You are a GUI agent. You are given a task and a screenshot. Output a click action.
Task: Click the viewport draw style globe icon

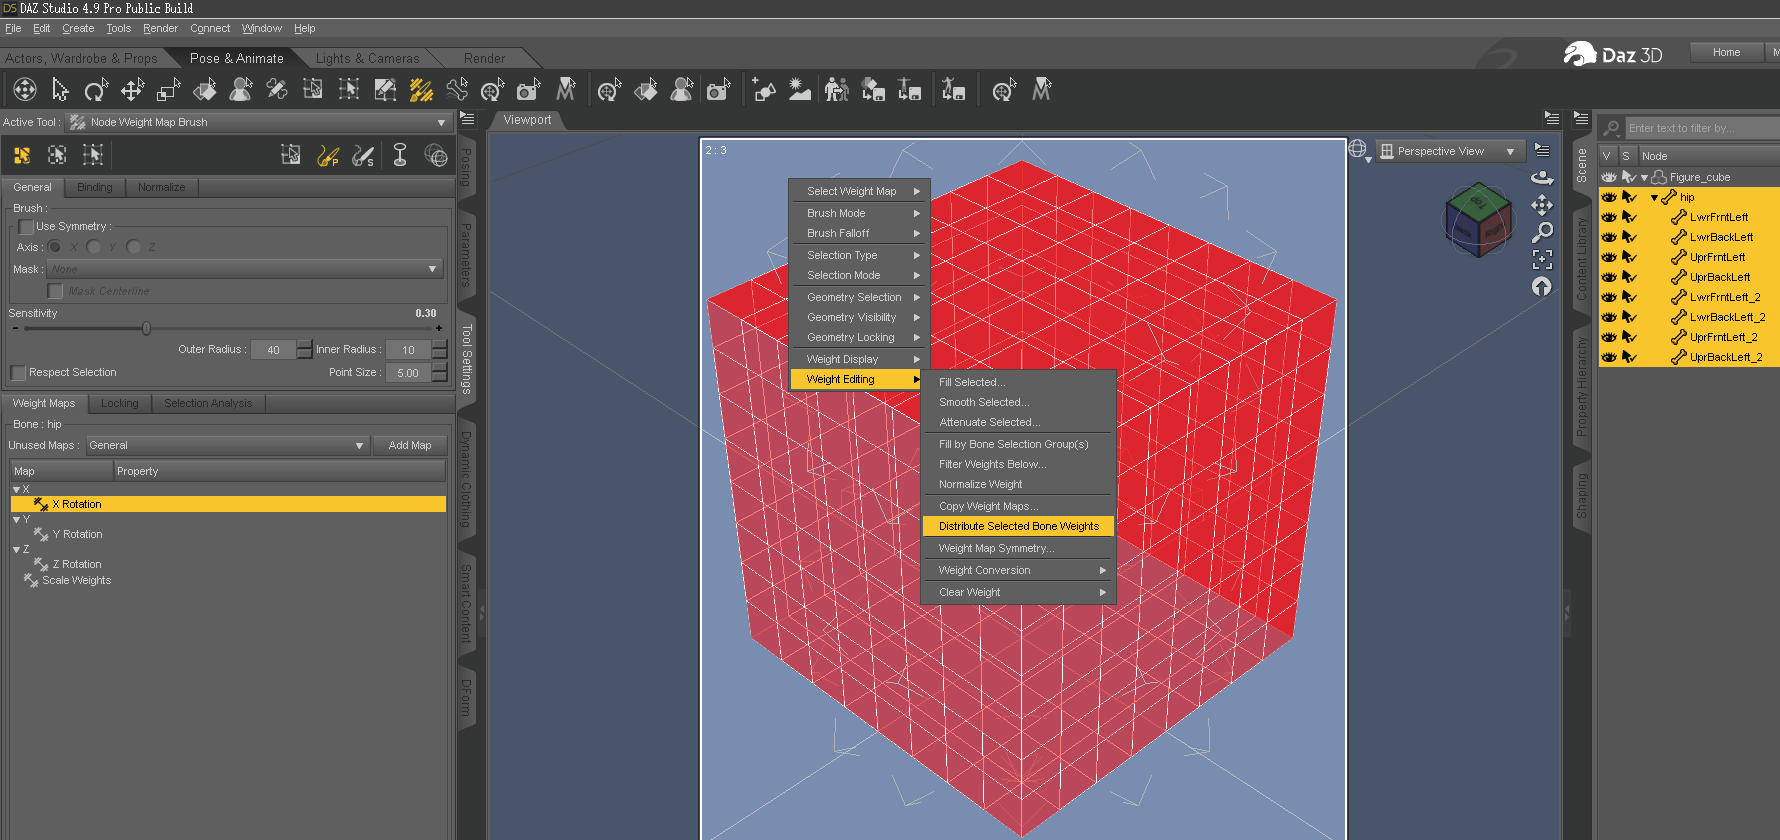1357,150
